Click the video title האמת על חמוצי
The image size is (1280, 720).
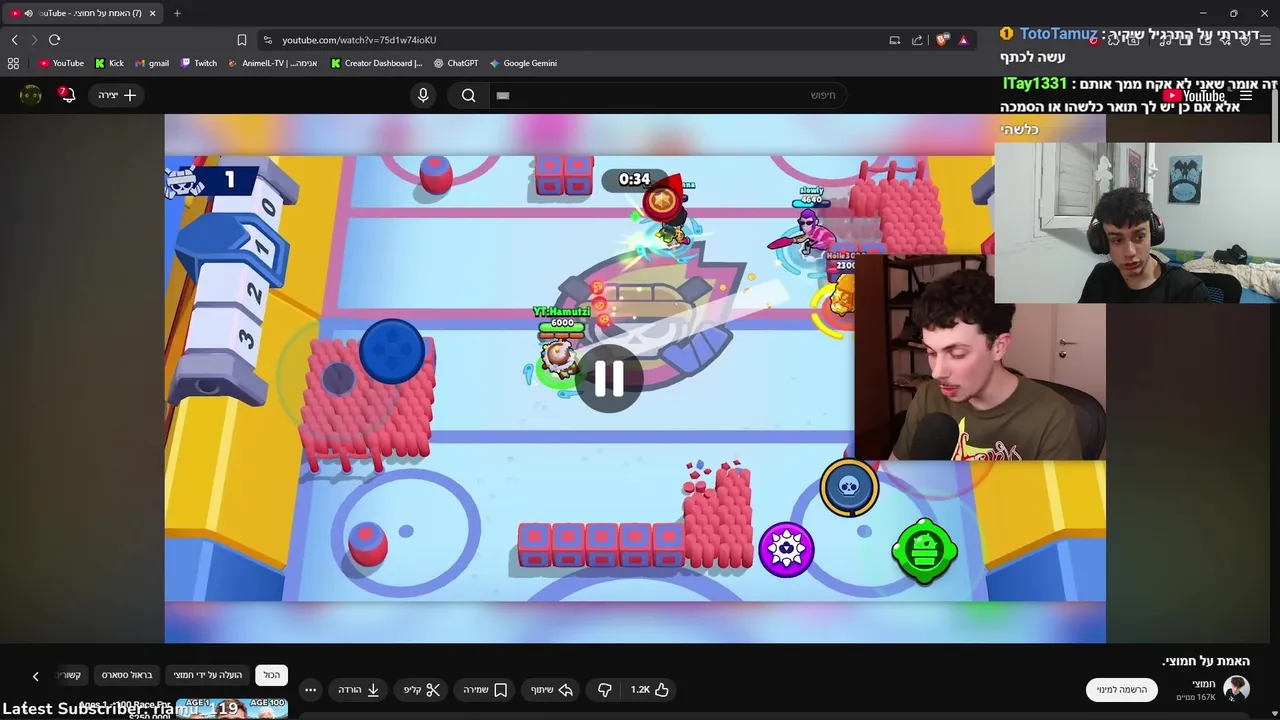(1206, 661)
